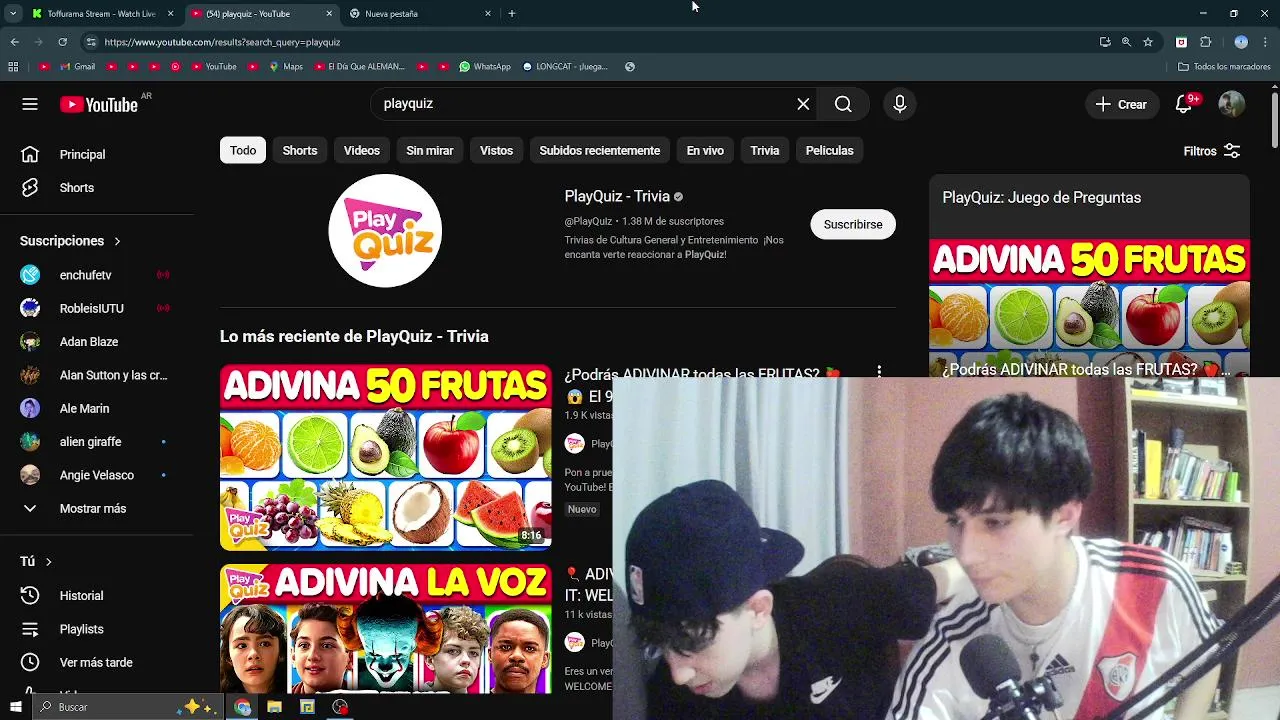Click the YouTube logo to go home
The width and height of the screenshot is (1280, 720).
click(x=99, y=104)
